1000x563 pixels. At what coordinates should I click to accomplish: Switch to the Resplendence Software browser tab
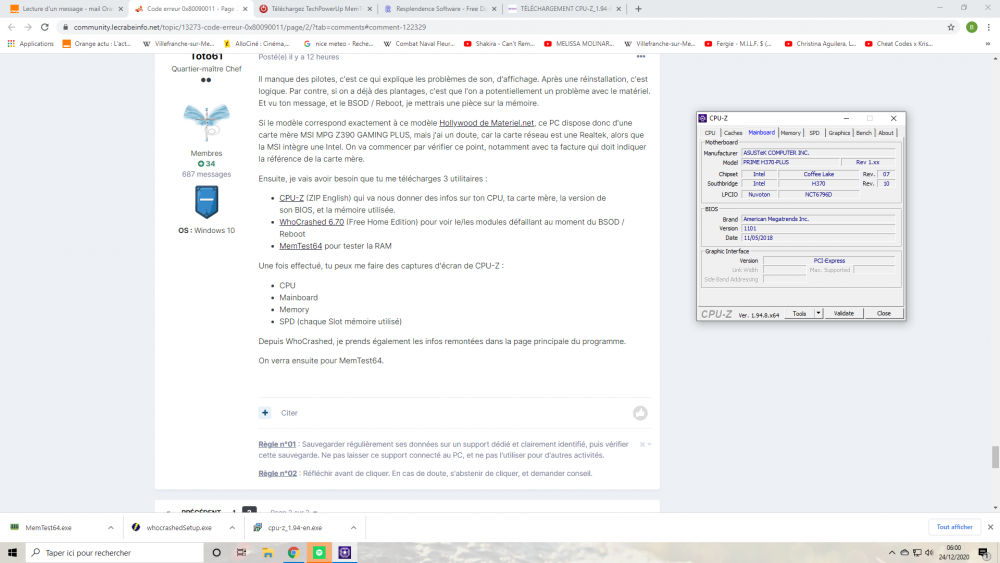(x=439, y=9)
